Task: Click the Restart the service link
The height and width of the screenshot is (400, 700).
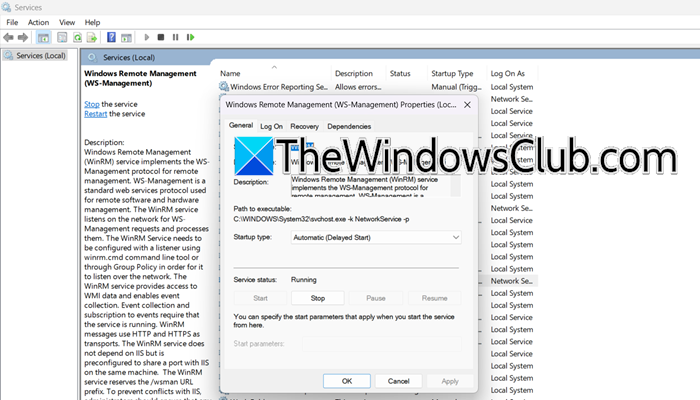Action: click(96, 114)
